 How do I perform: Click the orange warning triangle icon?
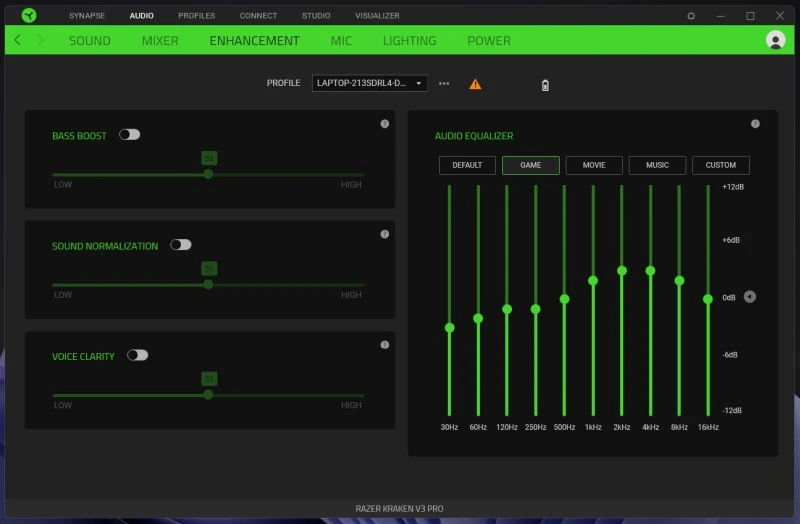point(475,84)
